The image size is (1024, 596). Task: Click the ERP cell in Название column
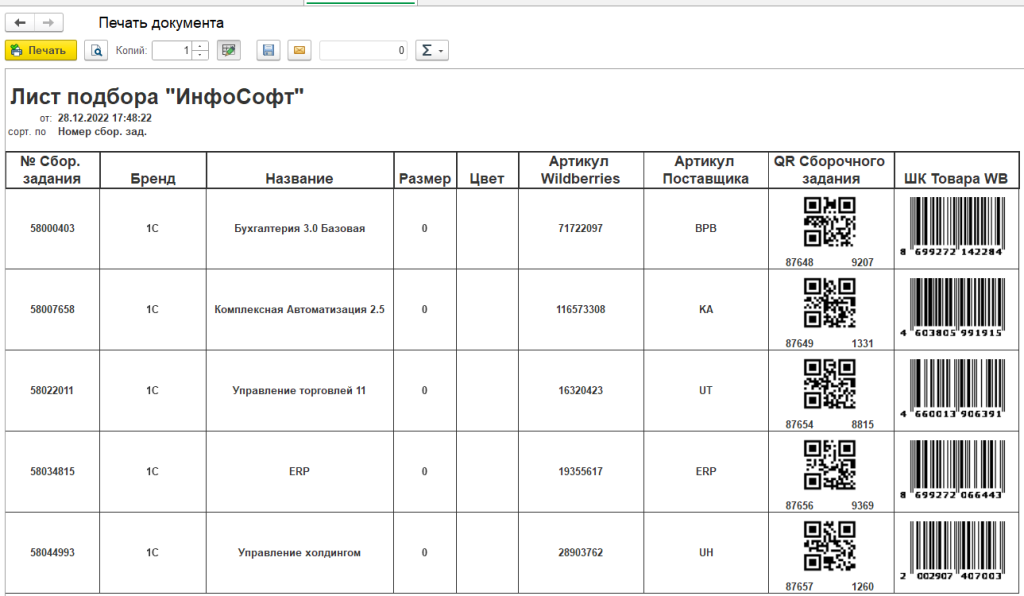(x=299, y=471)
